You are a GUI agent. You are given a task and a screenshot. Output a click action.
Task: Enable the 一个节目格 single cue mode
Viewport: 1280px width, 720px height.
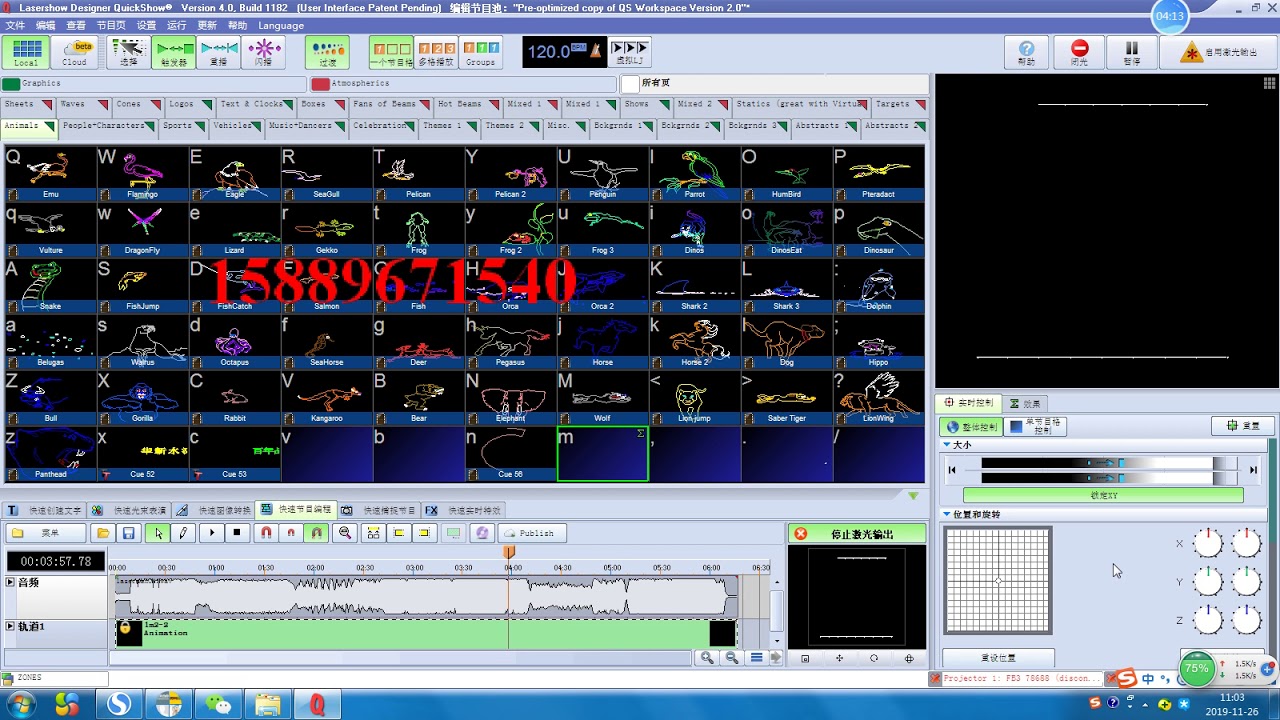(x=391, y=52)
